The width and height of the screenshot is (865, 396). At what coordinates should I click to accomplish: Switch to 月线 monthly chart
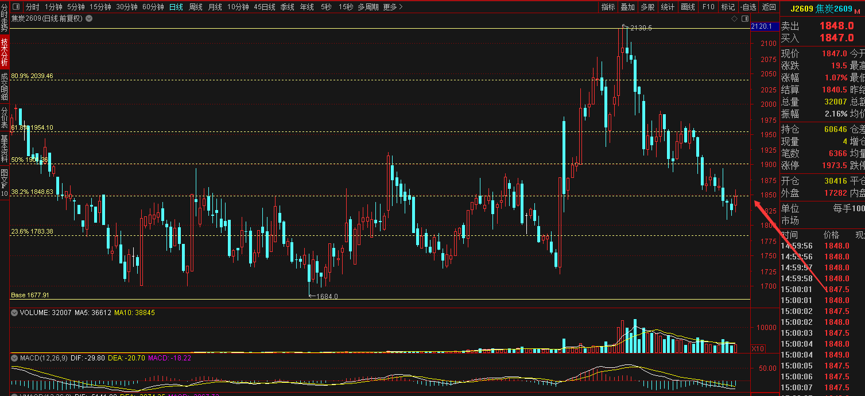click(215, 7)
